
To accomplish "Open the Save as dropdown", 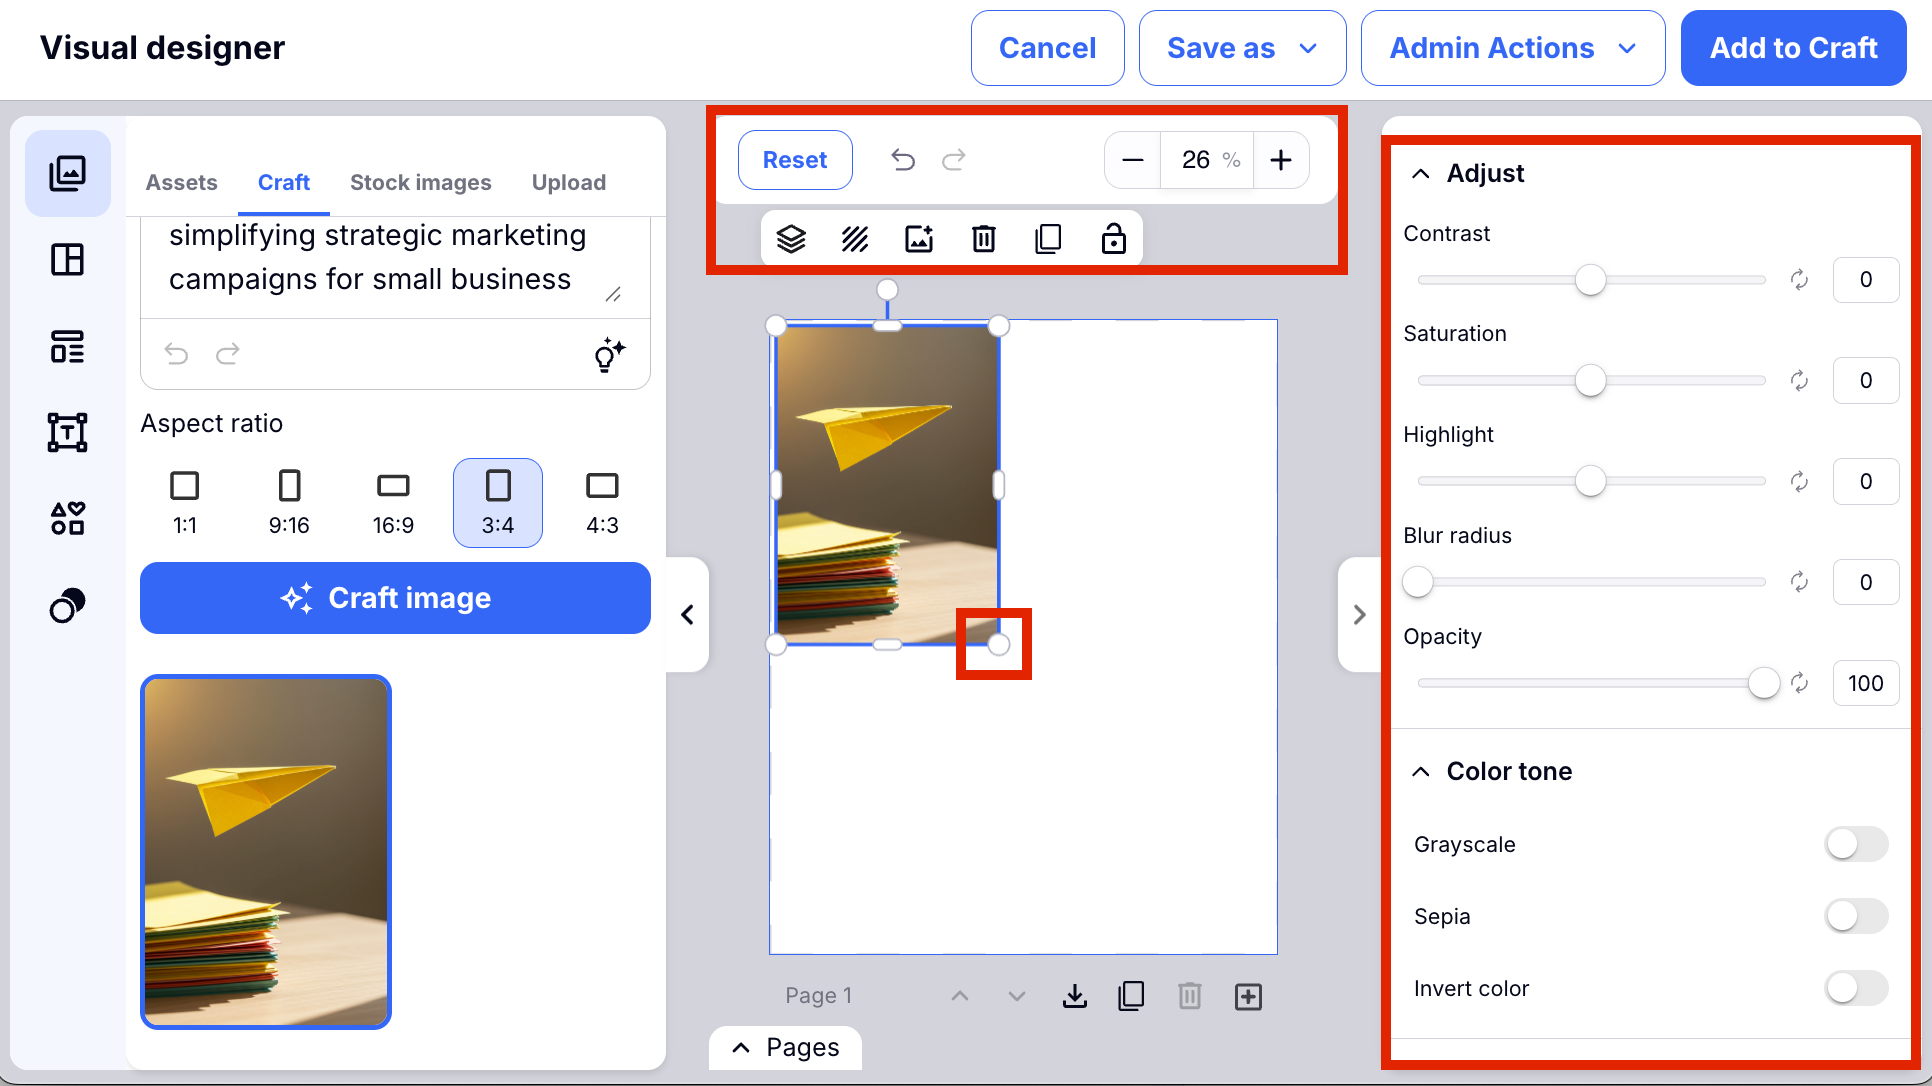I will click(x=1242, y=48).
